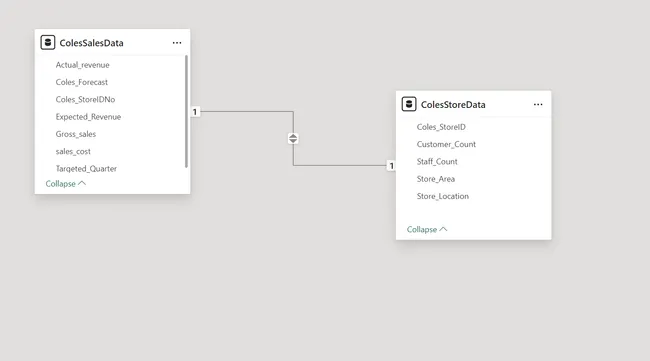Collapse the ColesStoreData table card
This screenshot has width=650, height=361.
pyautogui.click(x=427, y=229)
